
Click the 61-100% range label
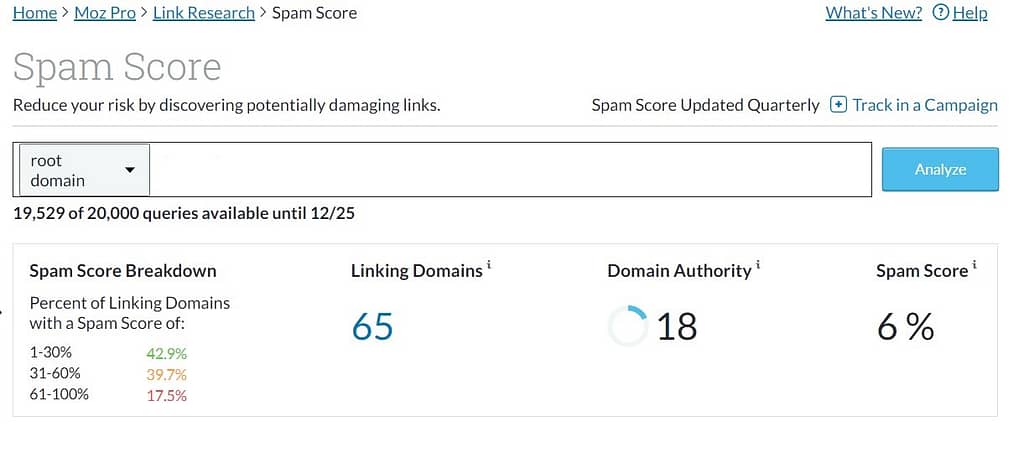(59, 394)
